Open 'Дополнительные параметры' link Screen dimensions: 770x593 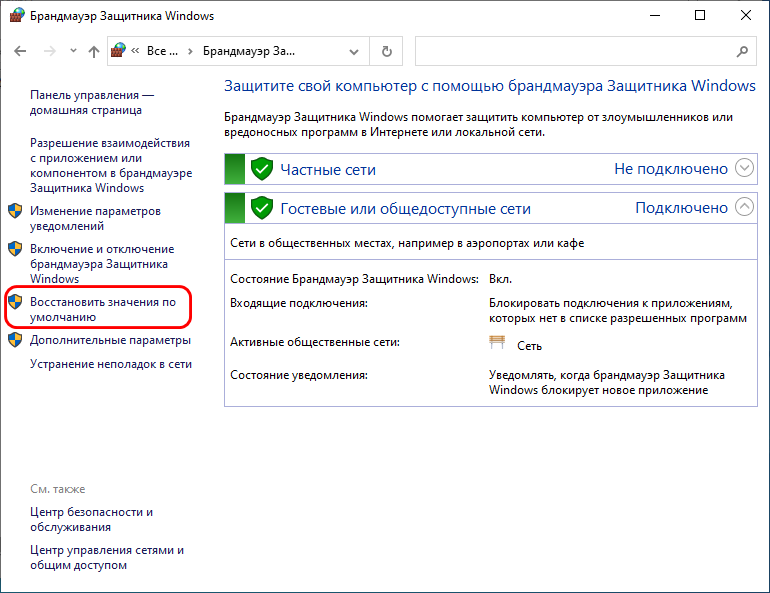tap(110, 340)
